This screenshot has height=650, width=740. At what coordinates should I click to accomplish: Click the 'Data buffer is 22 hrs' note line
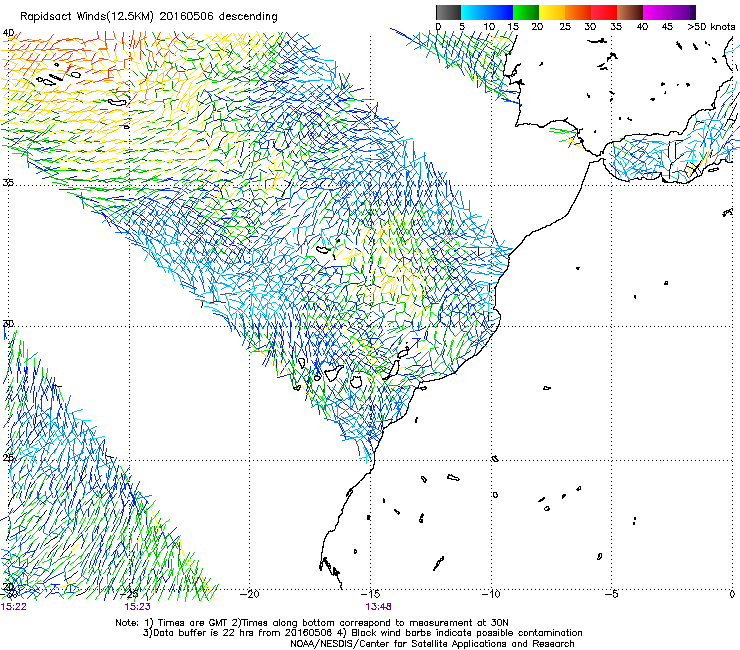tap(362, 633)
